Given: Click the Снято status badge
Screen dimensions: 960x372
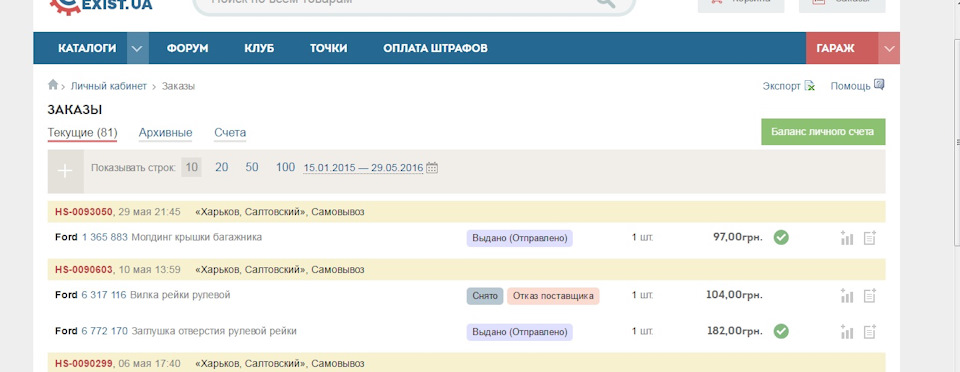Looking at the screenshot, I should coord(485,296).
